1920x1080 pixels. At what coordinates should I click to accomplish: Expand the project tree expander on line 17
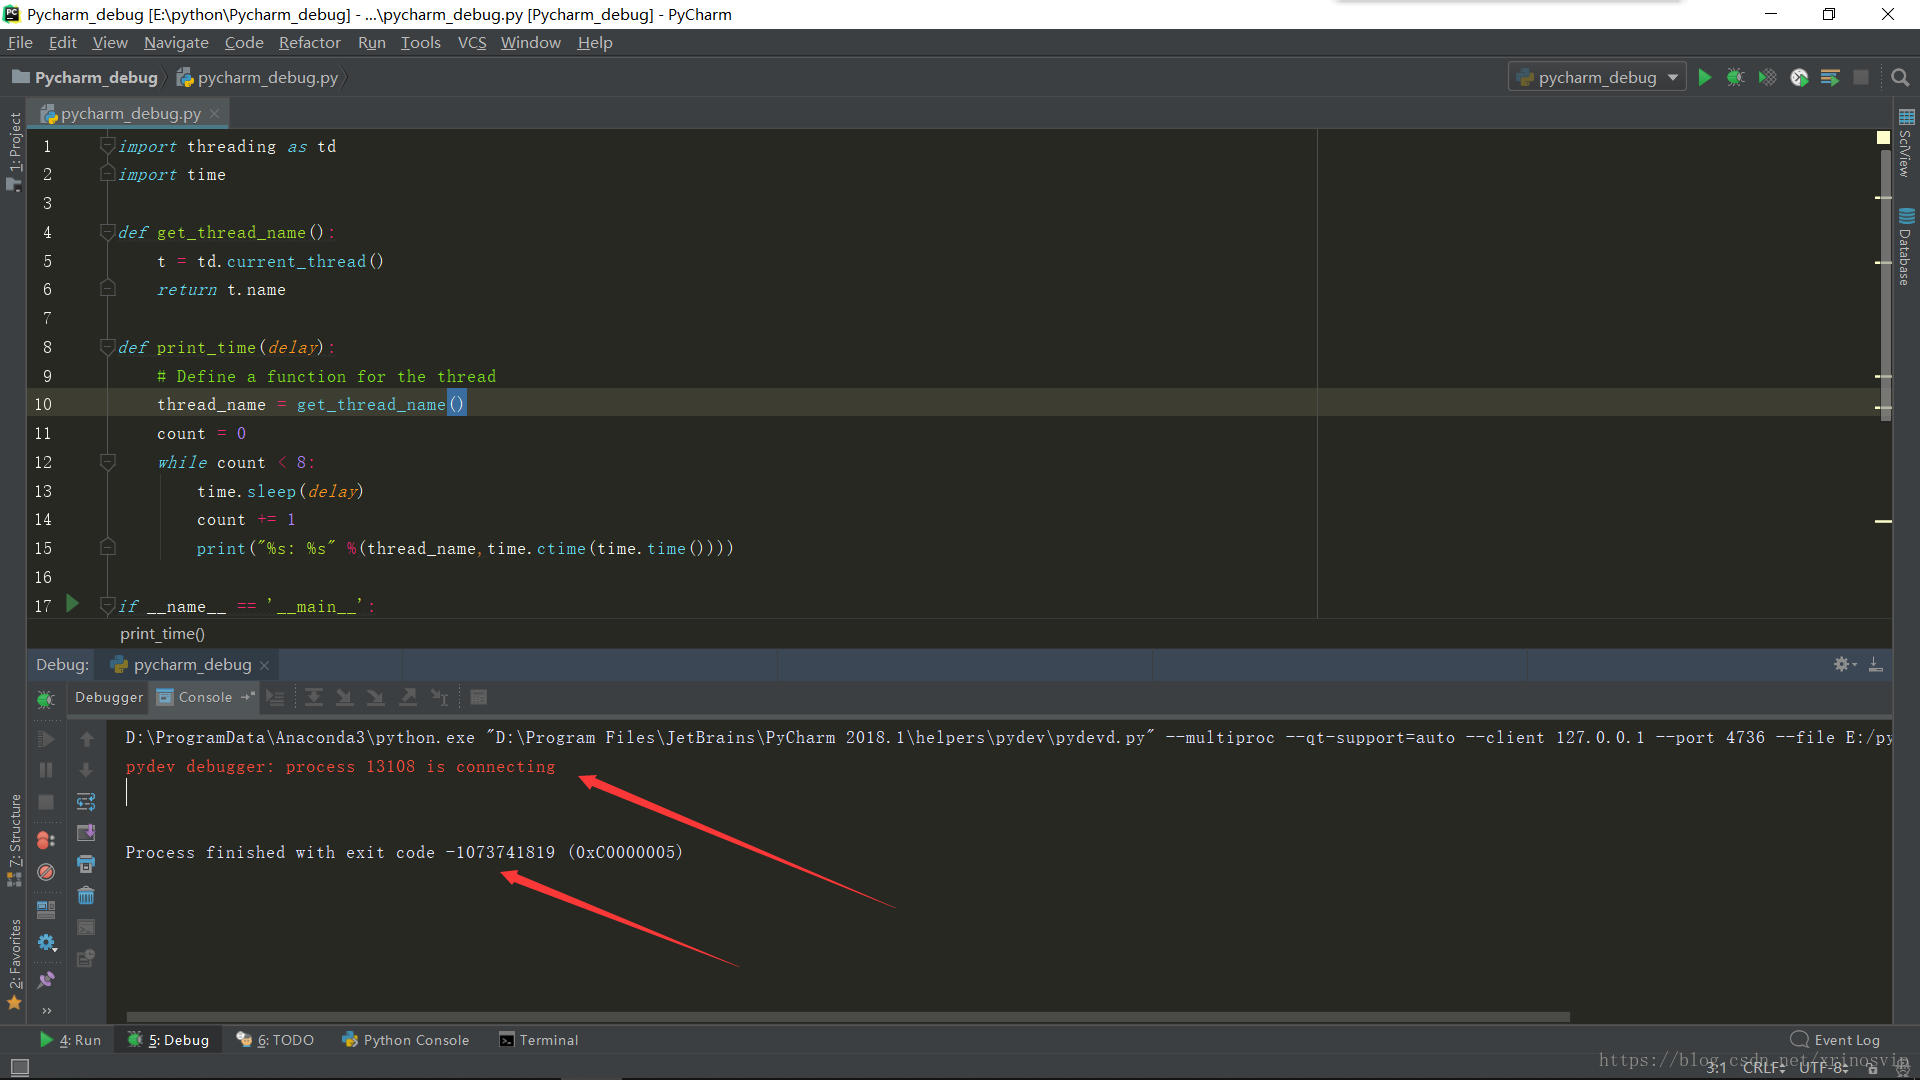coord(108,607)
